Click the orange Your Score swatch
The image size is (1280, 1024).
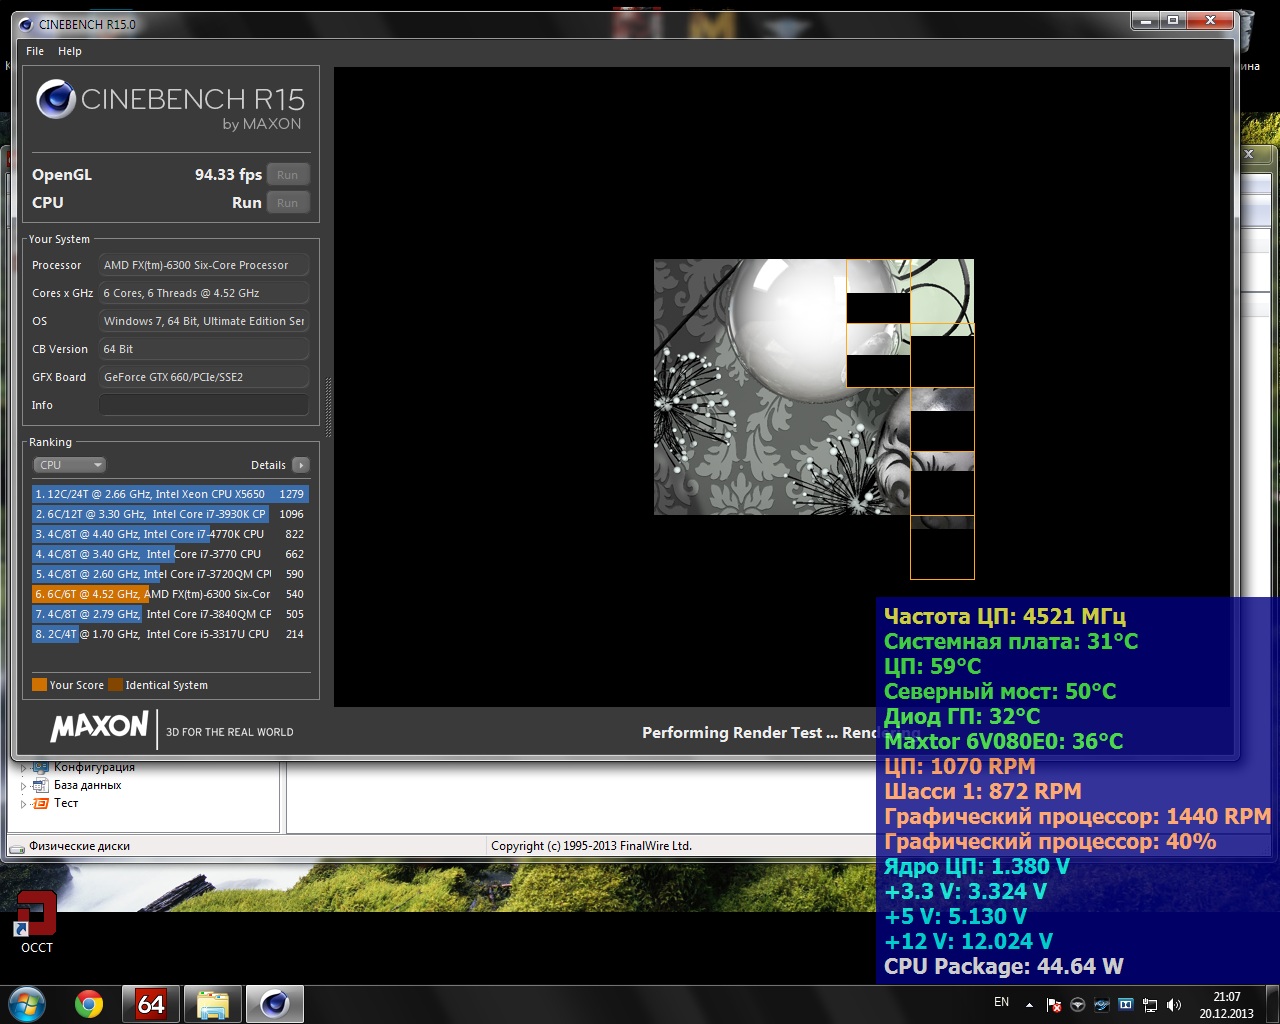[x=39, y=685]
